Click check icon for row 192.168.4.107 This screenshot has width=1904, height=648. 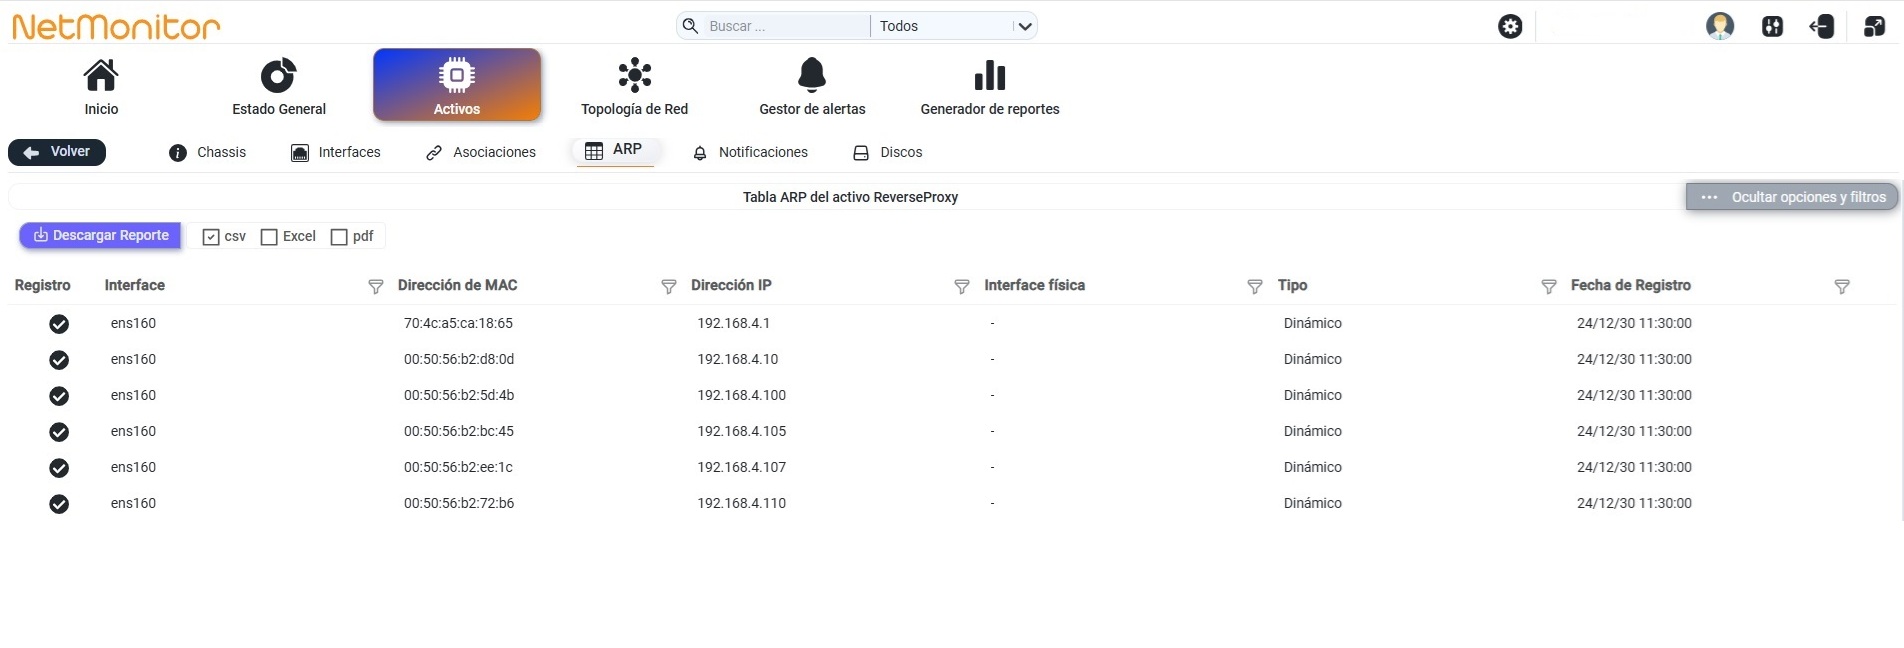59,468
